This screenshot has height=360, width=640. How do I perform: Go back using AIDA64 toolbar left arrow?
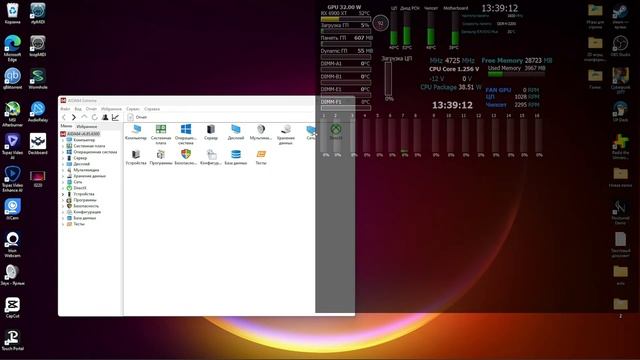click(x=64, y=118)
